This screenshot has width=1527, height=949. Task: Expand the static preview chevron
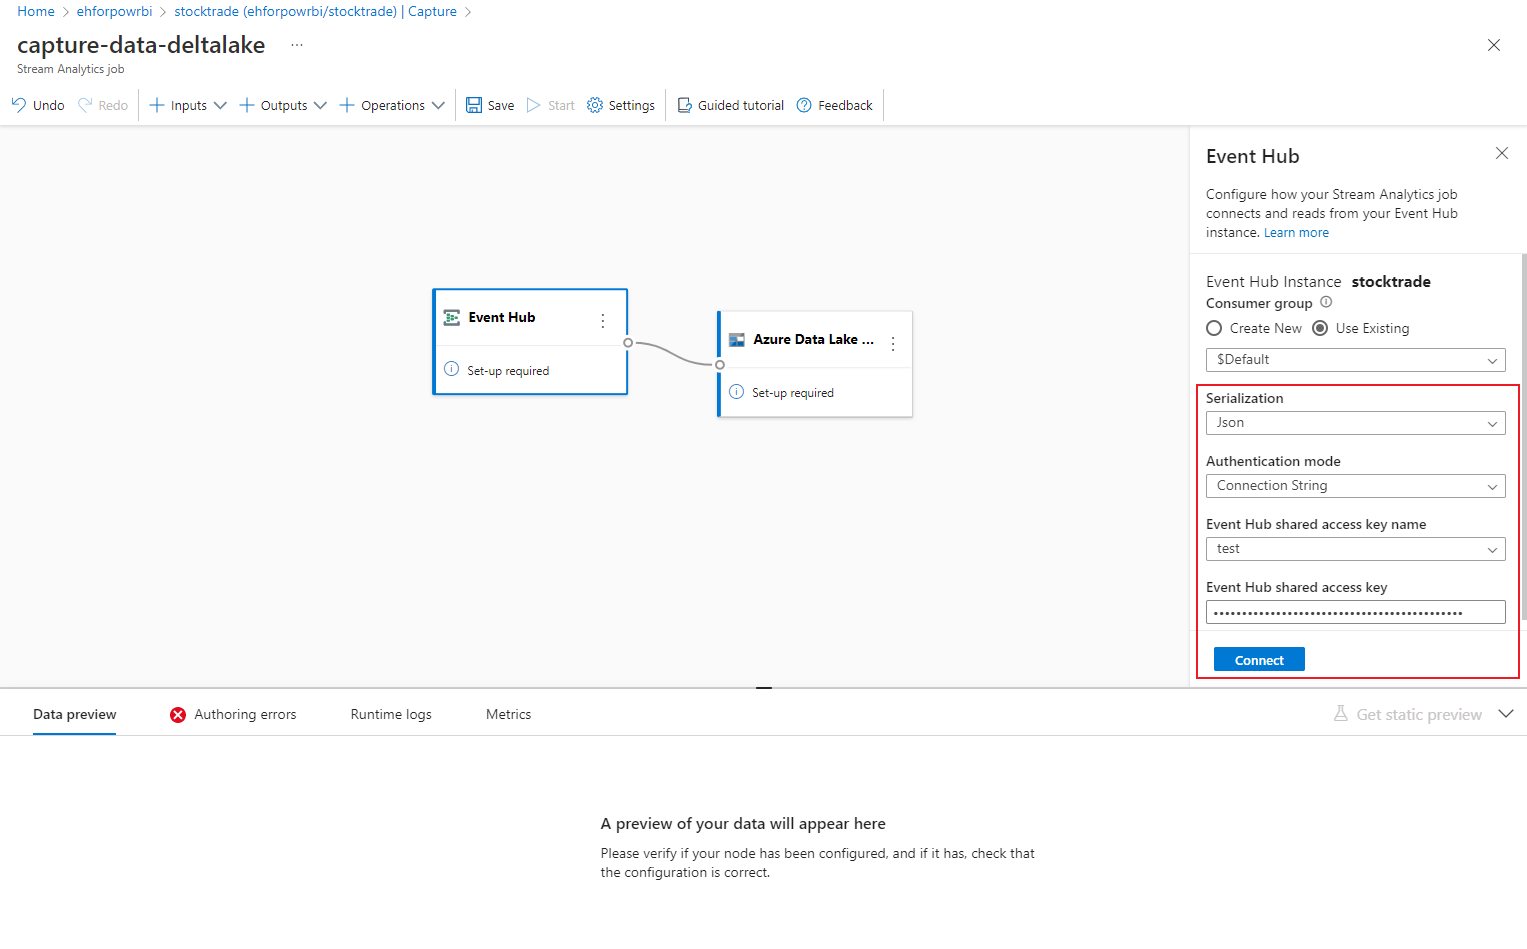click(1506, 714)
